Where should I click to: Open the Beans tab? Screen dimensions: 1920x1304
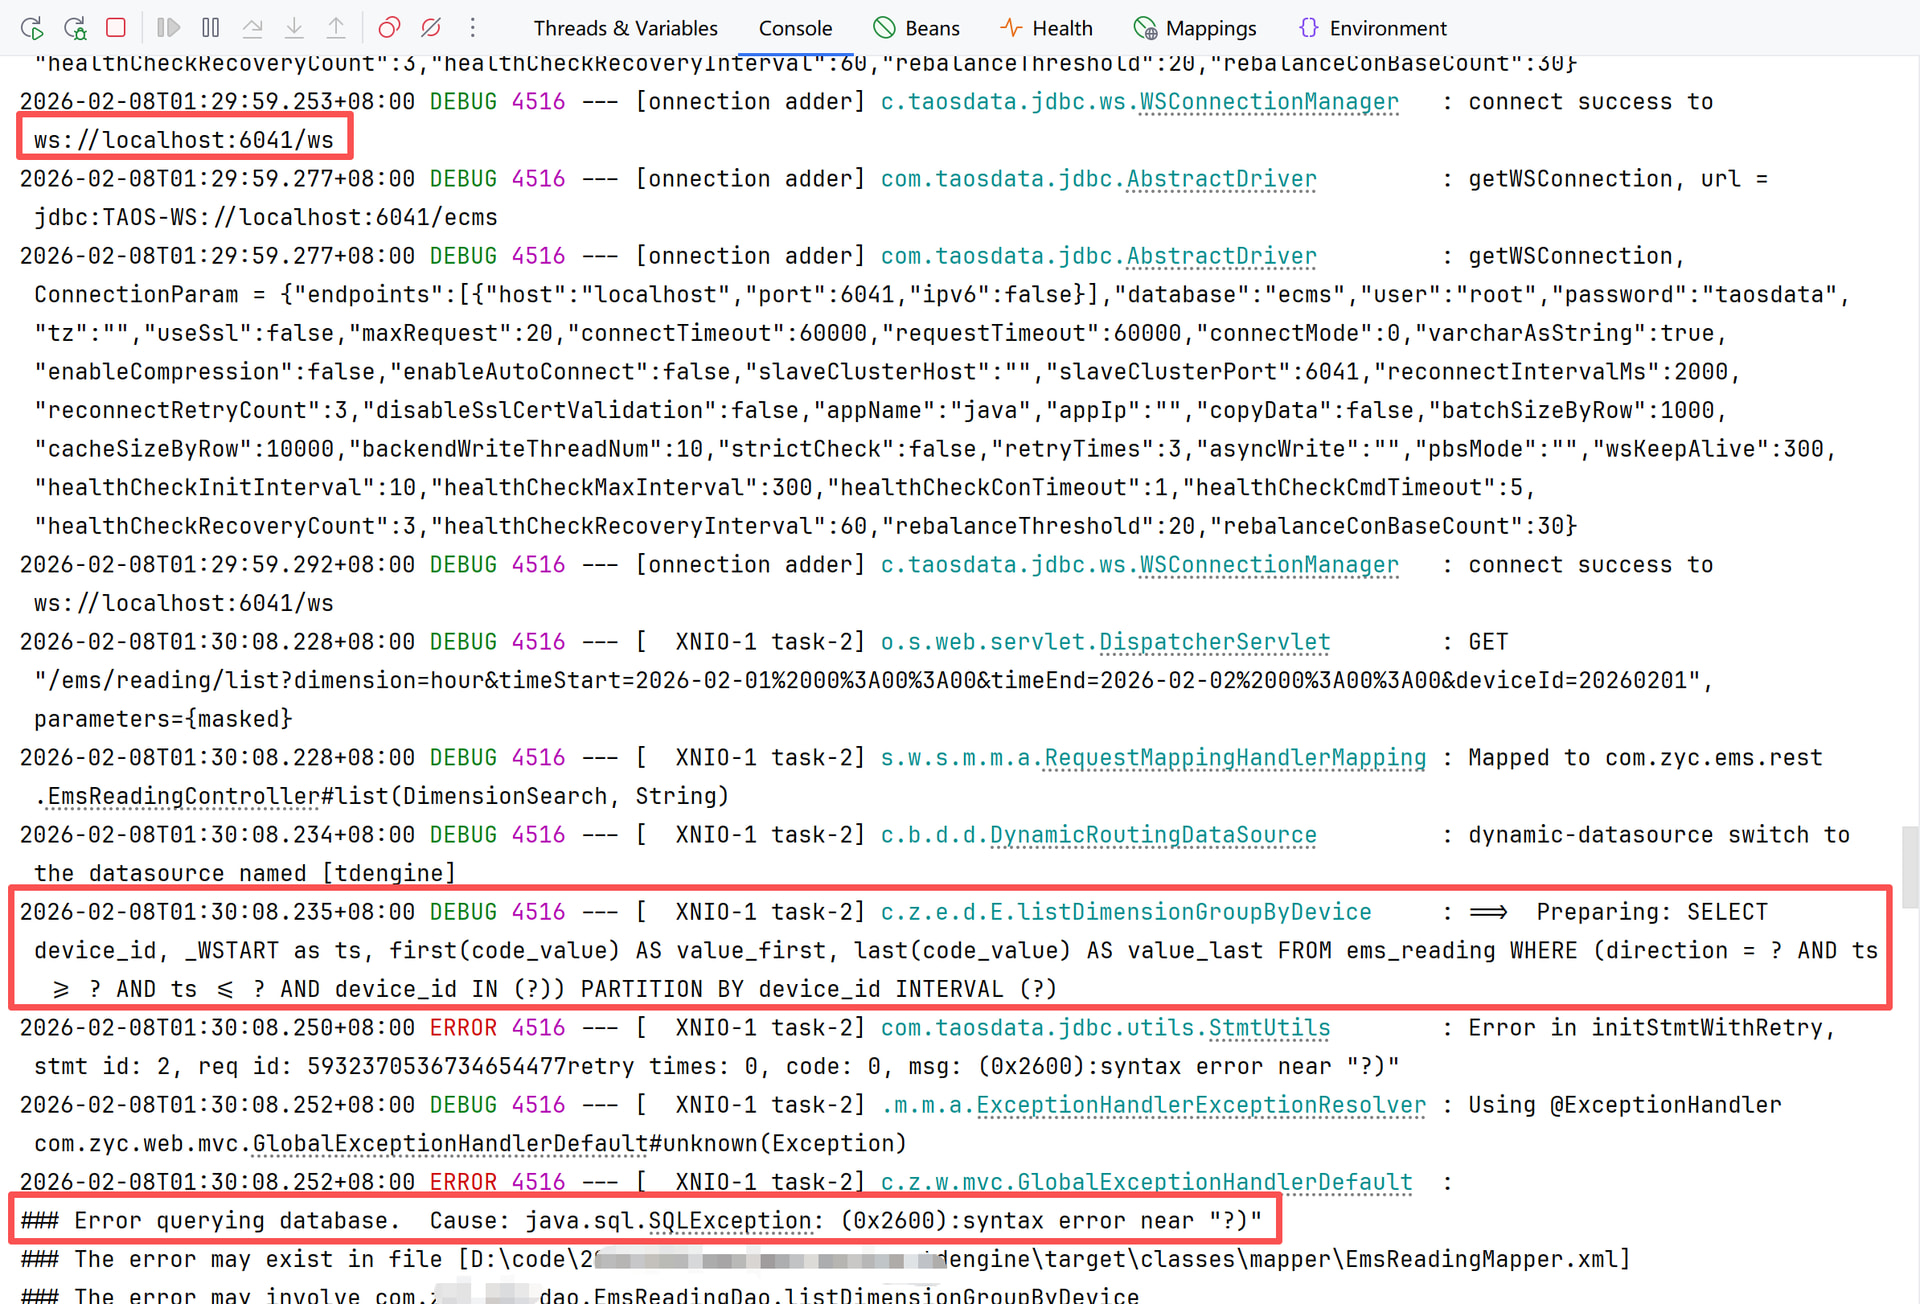(916, 28)
